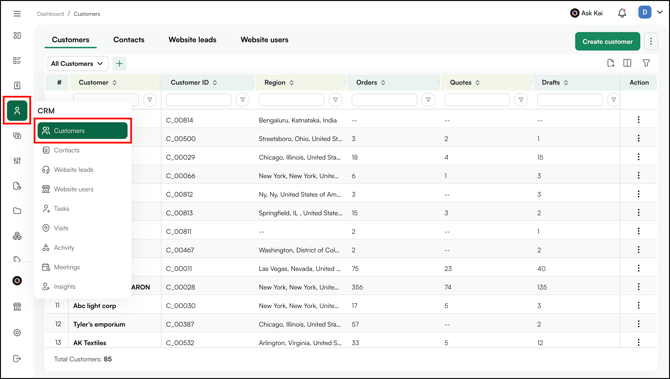Sort by Orders column
The width and height of the screenshot is (670, 379).
pos(383,82)
